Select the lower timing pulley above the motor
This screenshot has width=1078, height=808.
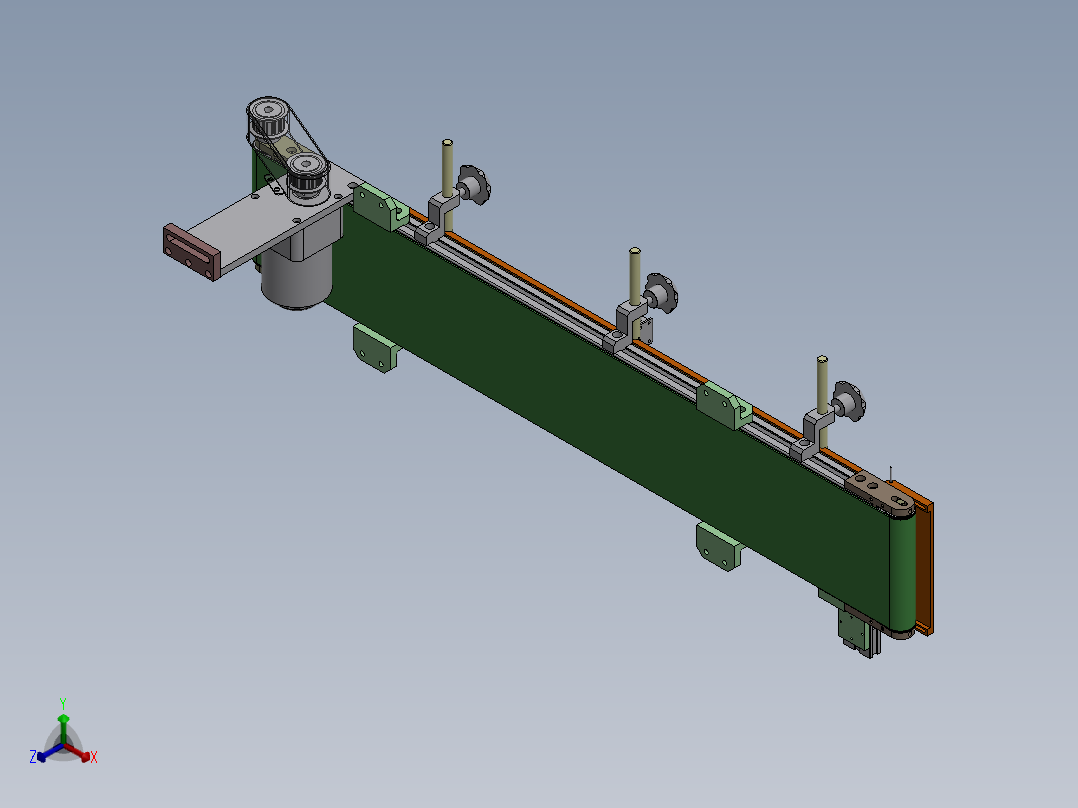click(307, 174)
